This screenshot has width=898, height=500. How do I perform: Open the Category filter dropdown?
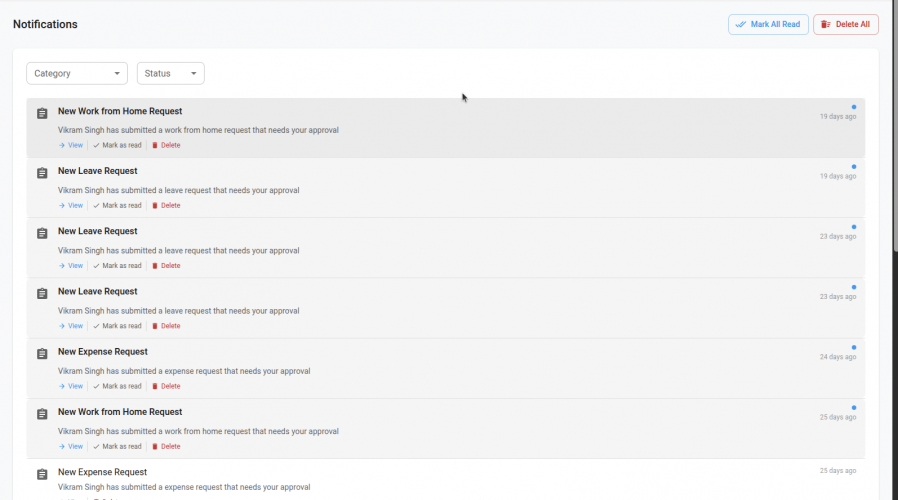pyautogui.click(x=77, y=73)
